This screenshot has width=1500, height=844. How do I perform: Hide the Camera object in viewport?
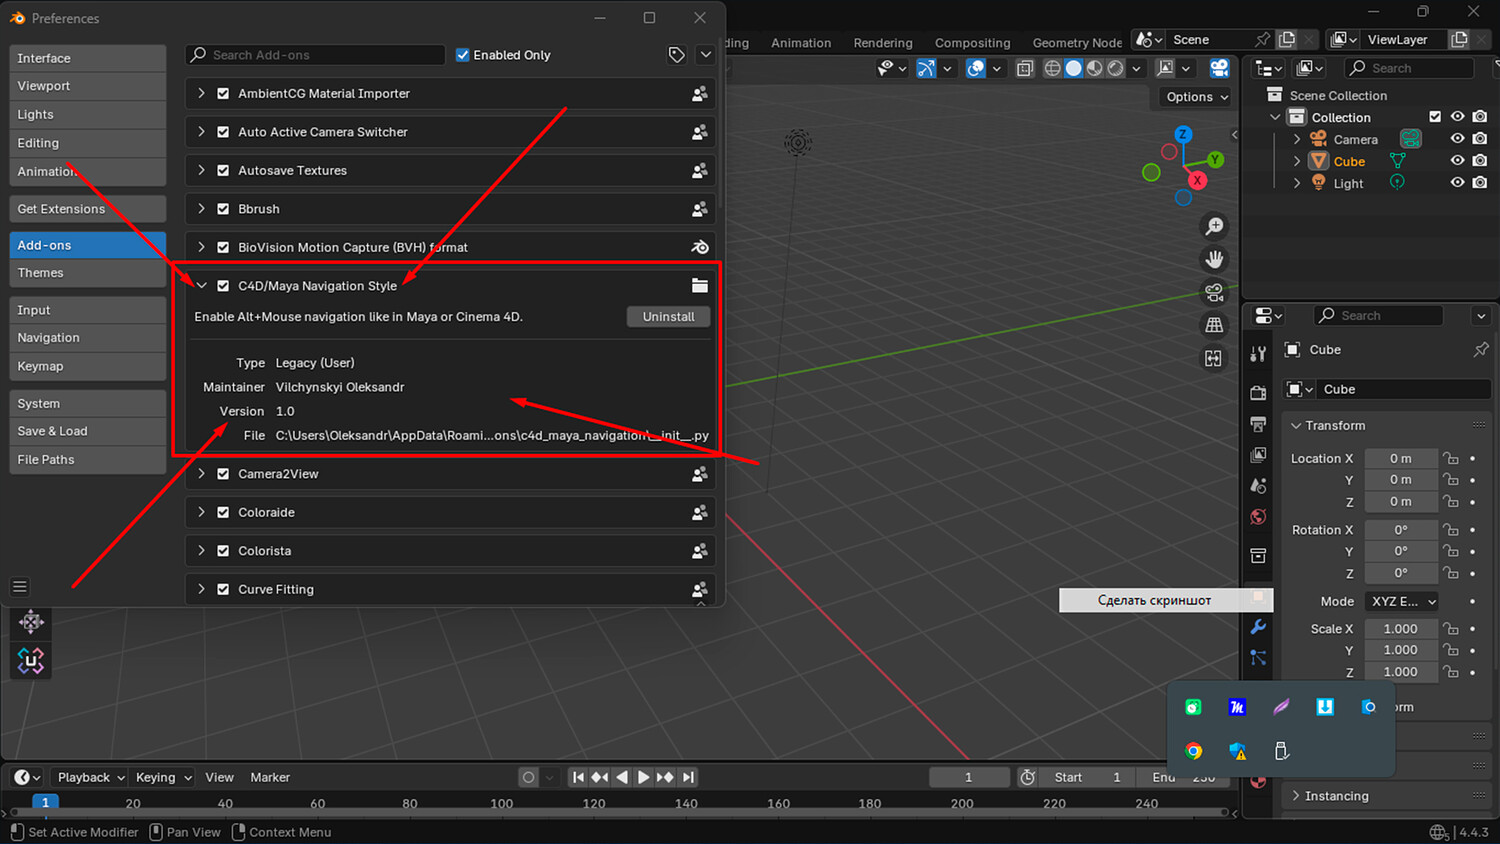point(1457,139)
